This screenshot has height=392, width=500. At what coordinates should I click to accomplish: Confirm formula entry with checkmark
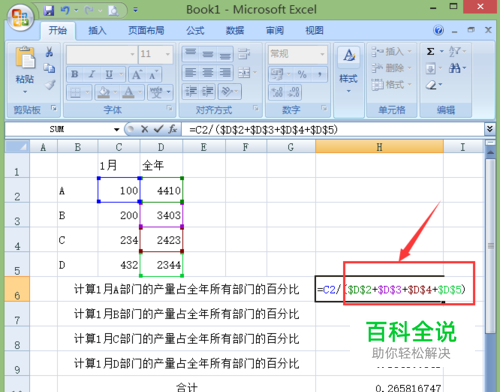click(158, 129)
